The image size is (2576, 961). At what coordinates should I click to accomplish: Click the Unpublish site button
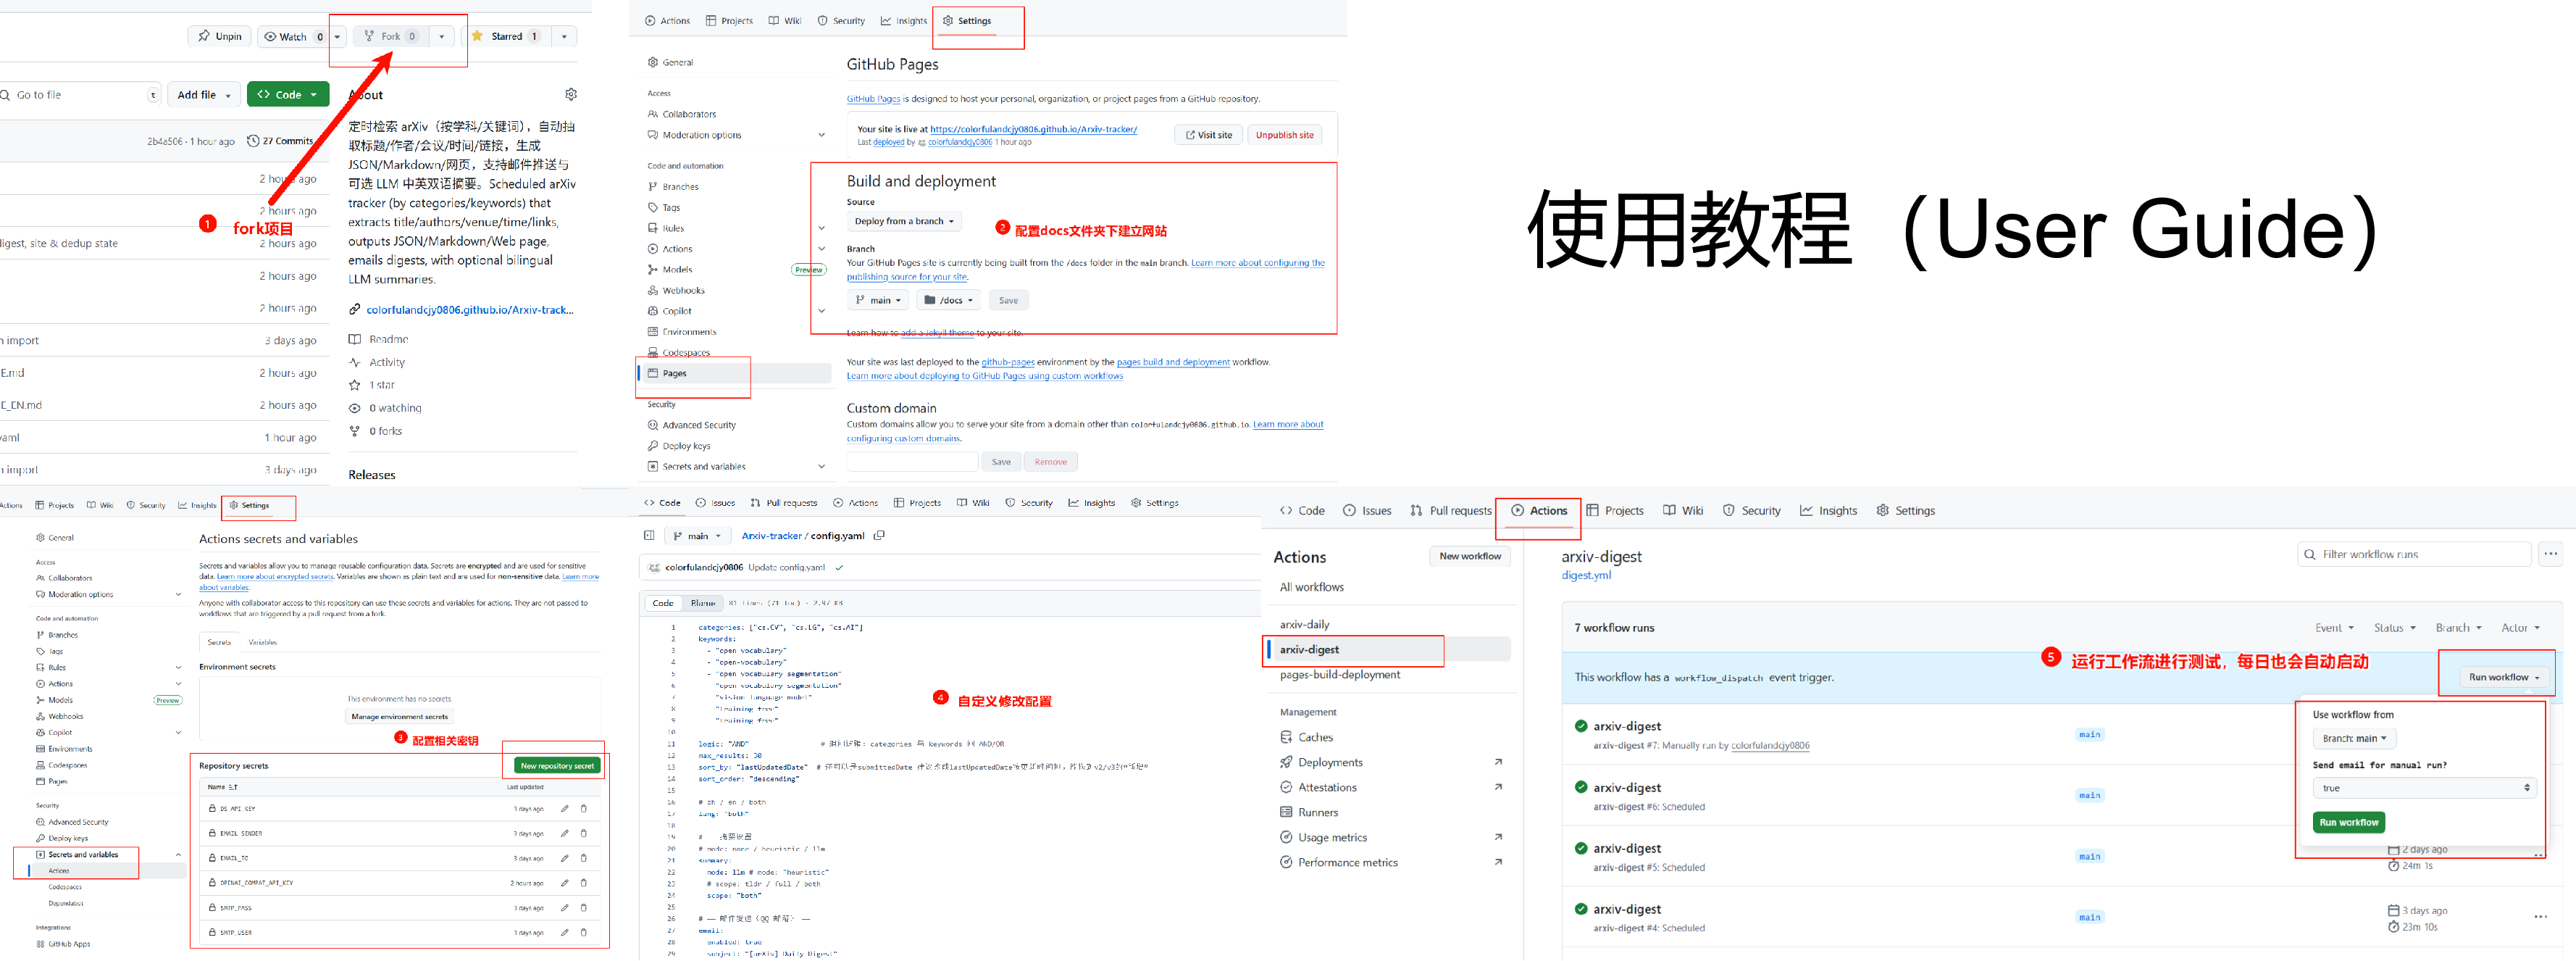[1284, 135]
